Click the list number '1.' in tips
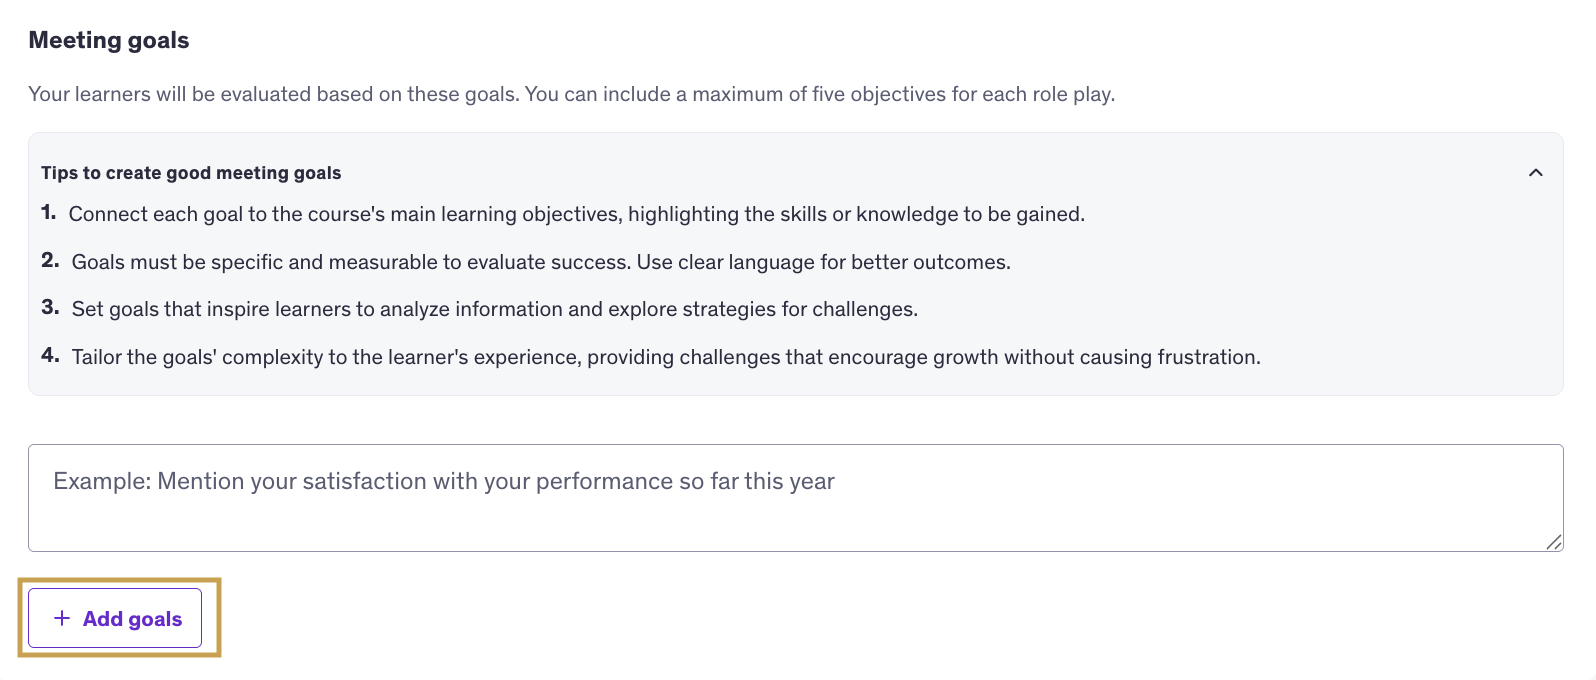Viewport: 1596px width, 680px height. pyautogui.click(x=49, y=213)
